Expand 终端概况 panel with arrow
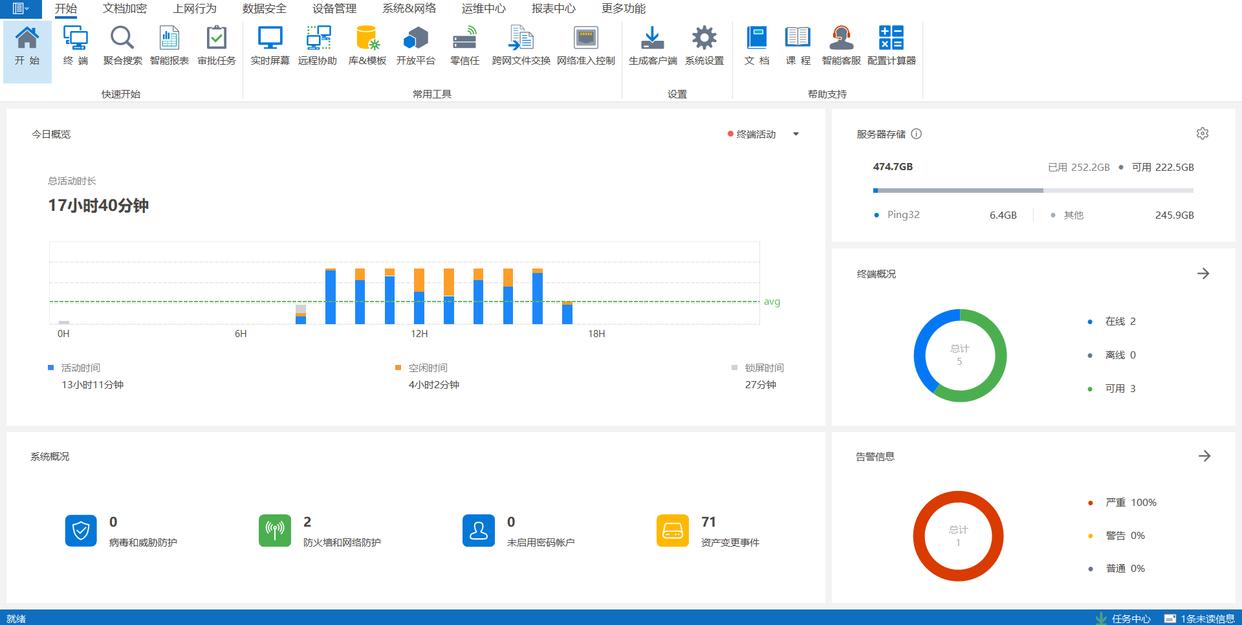Viewport: 1242px width, 625px height. pos(1203,274)
